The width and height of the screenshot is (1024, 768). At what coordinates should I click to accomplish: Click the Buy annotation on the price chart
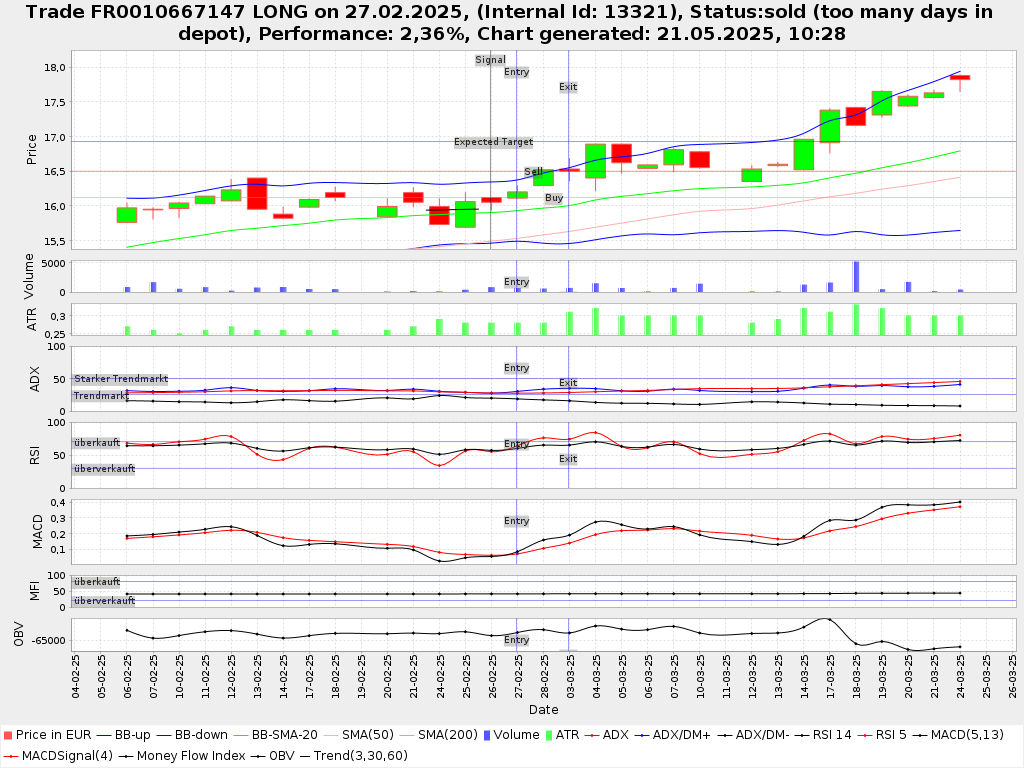click(554, 198)
